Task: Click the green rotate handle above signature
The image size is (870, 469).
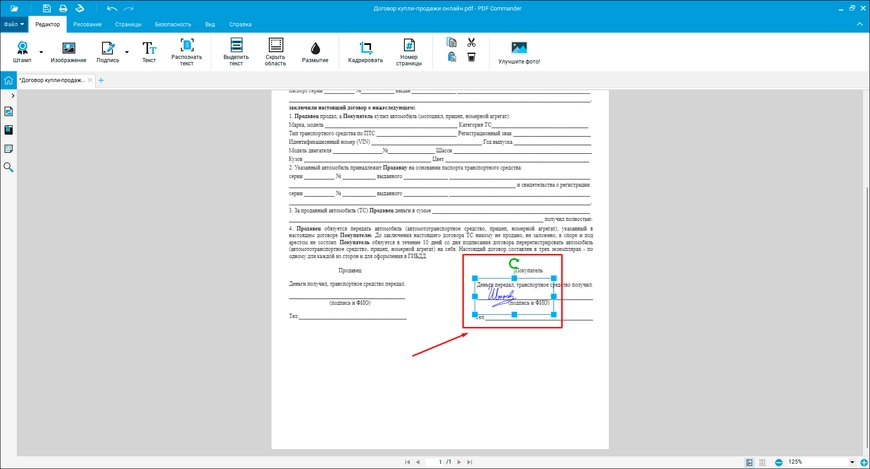Action: (x=514, y=264)
